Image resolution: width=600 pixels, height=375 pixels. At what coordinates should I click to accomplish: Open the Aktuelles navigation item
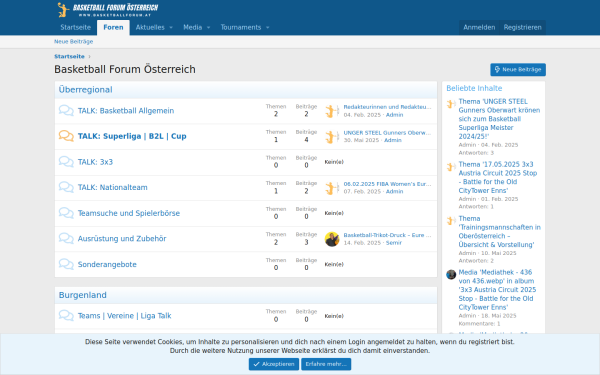(150, 28)
